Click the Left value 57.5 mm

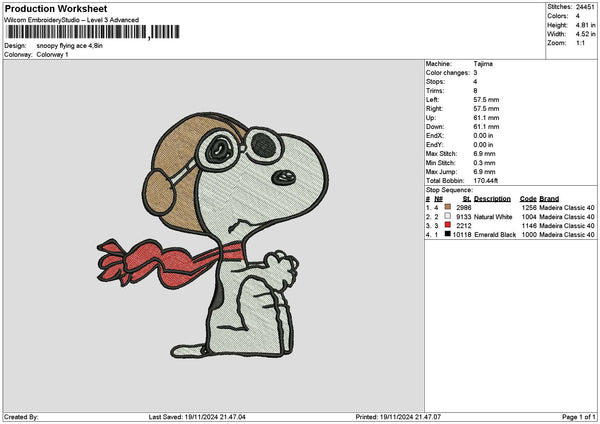pyautogui.click(x=486, y=100)
